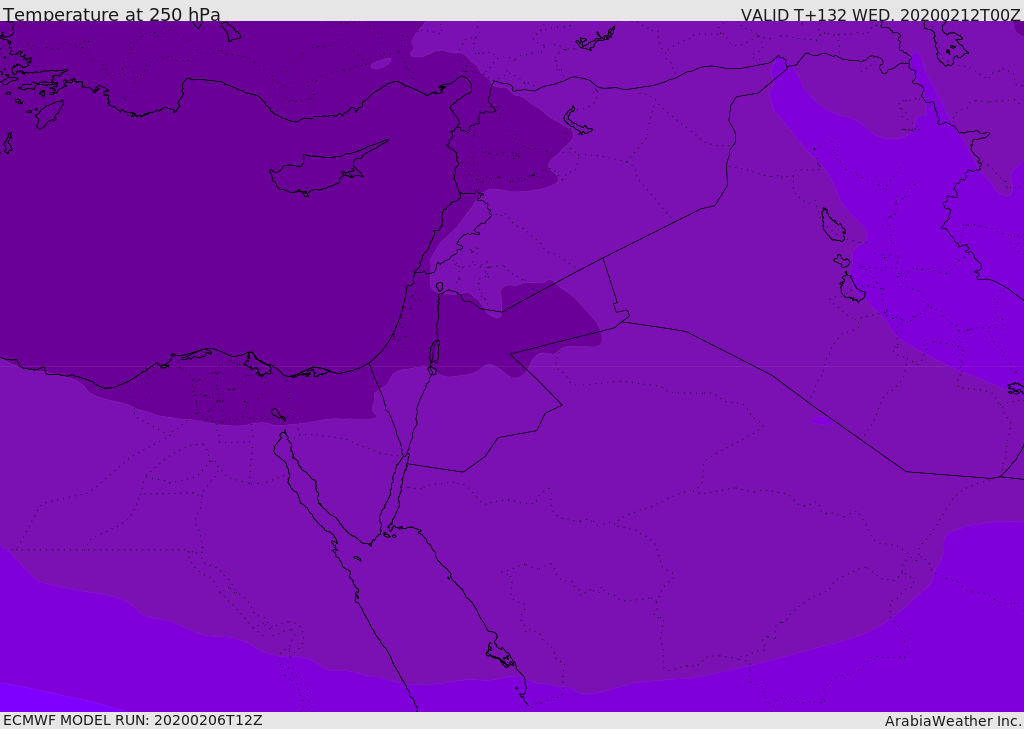
Task: Click the 'Temperature at 250 hPa' title
Action: tap(112, 15)
